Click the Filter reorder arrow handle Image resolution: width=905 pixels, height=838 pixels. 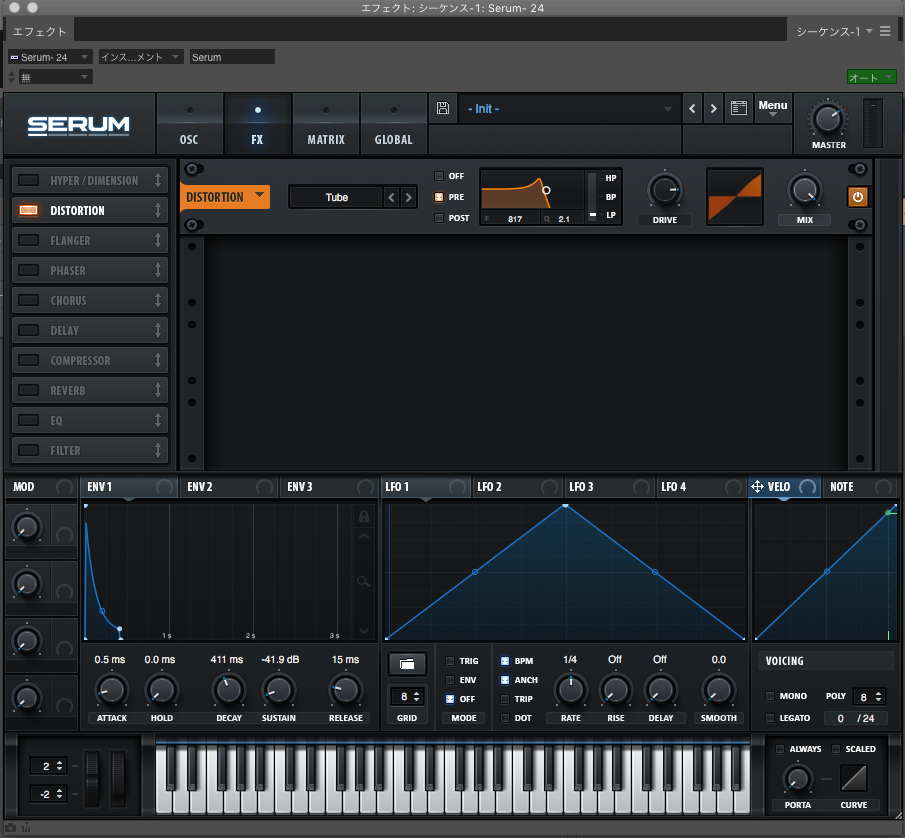click(x=158, y=450)
